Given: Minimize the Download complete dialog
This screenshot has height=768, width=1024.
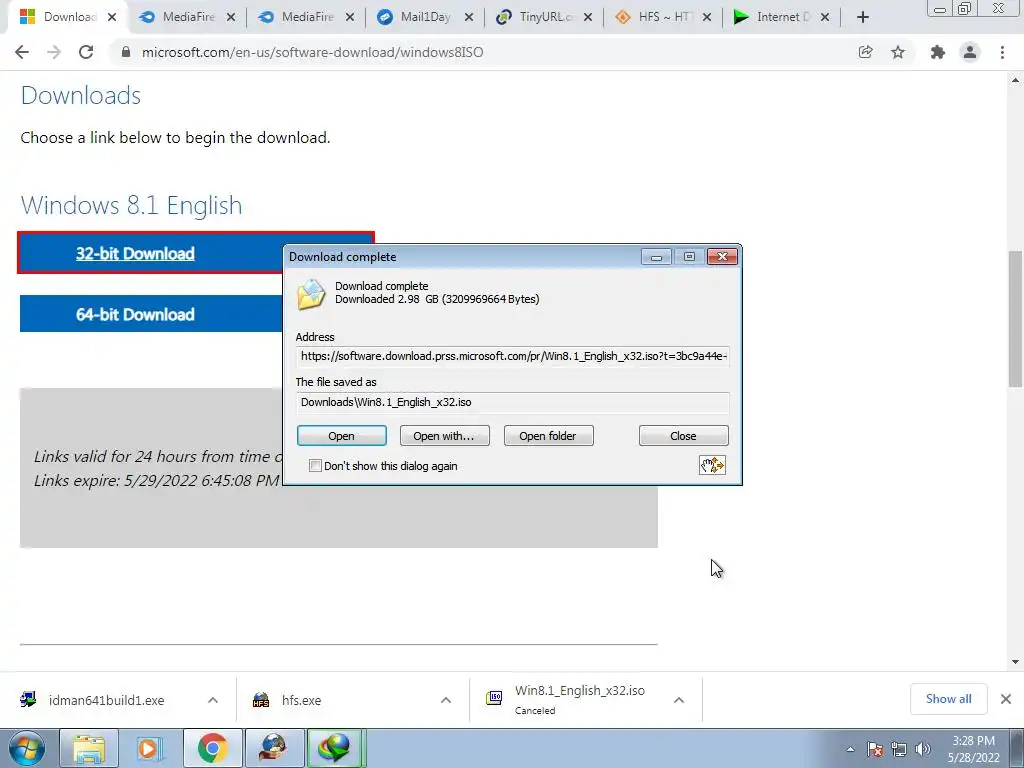Looking at the screenshot, I should coord(656,257).
